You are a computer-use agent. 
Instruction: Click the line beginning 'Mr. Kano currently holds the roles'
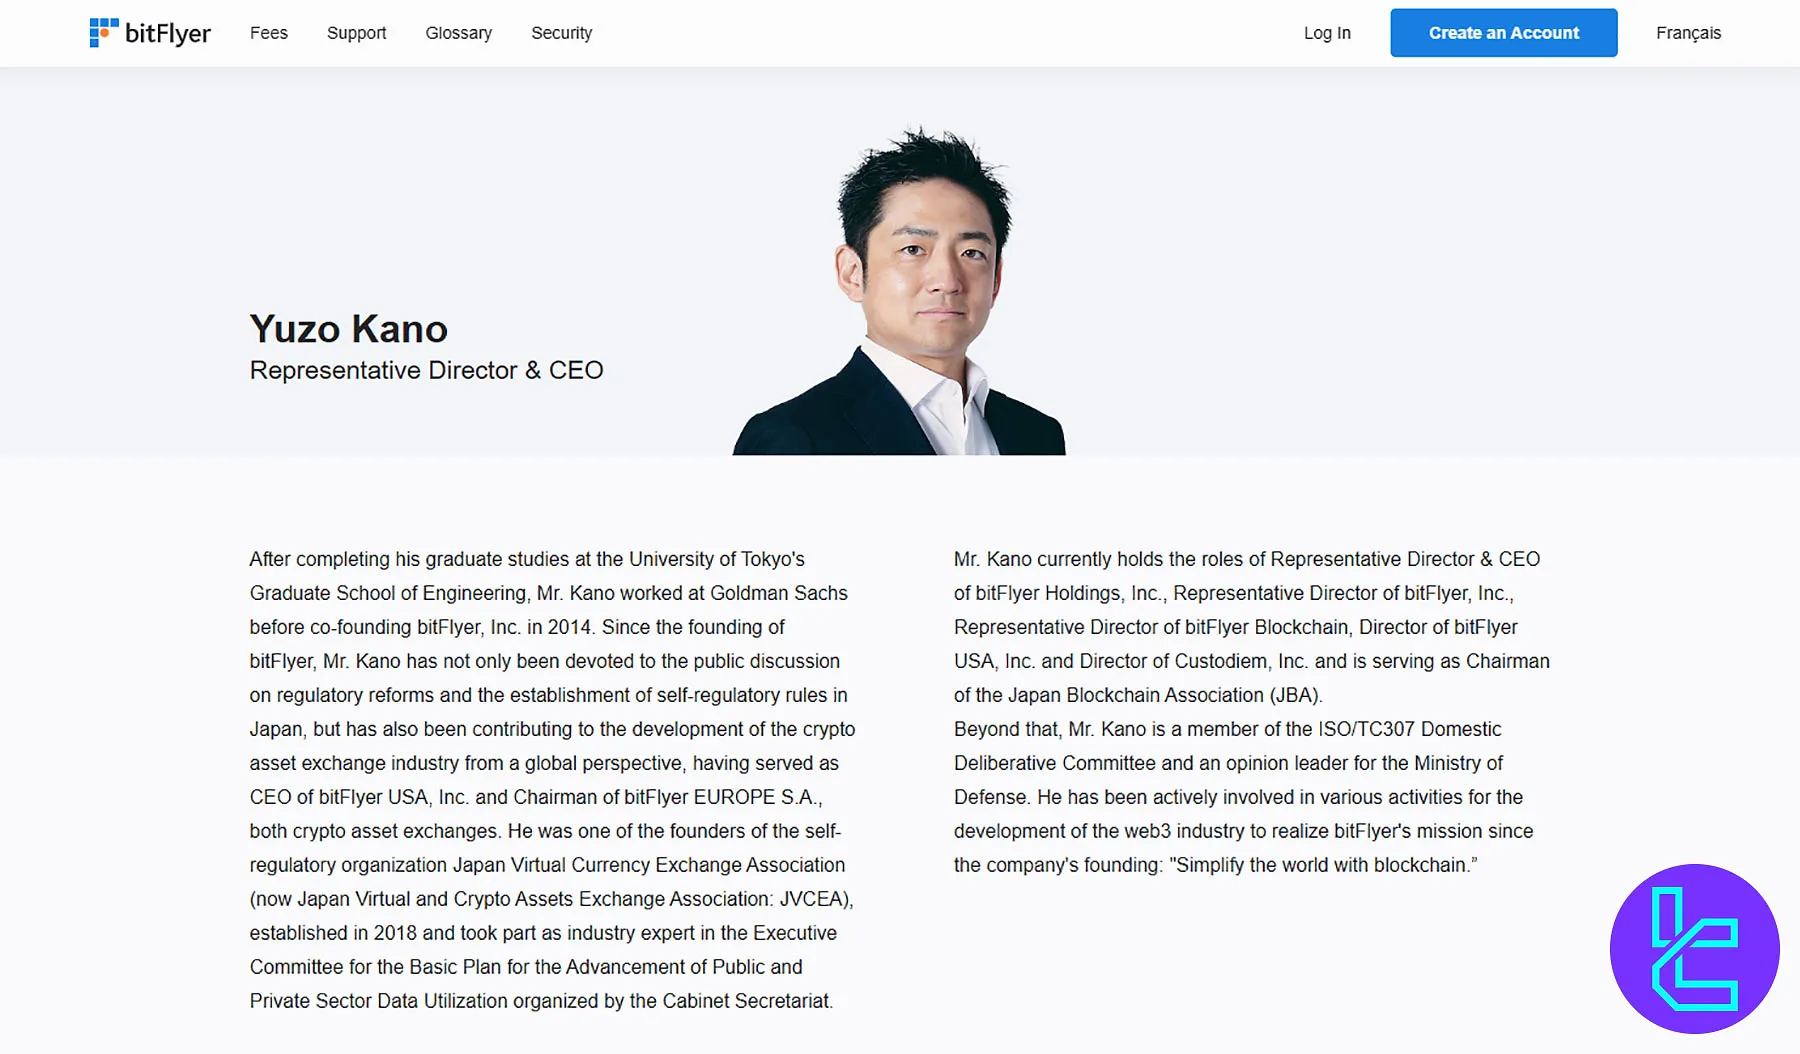pyautogui.click(x=1247, y=559)
